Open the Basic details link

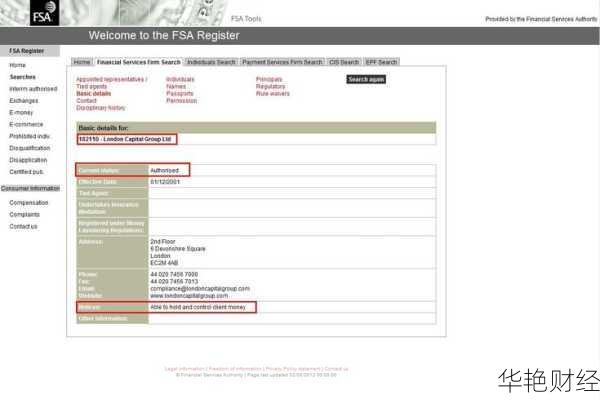pos(93,94)
